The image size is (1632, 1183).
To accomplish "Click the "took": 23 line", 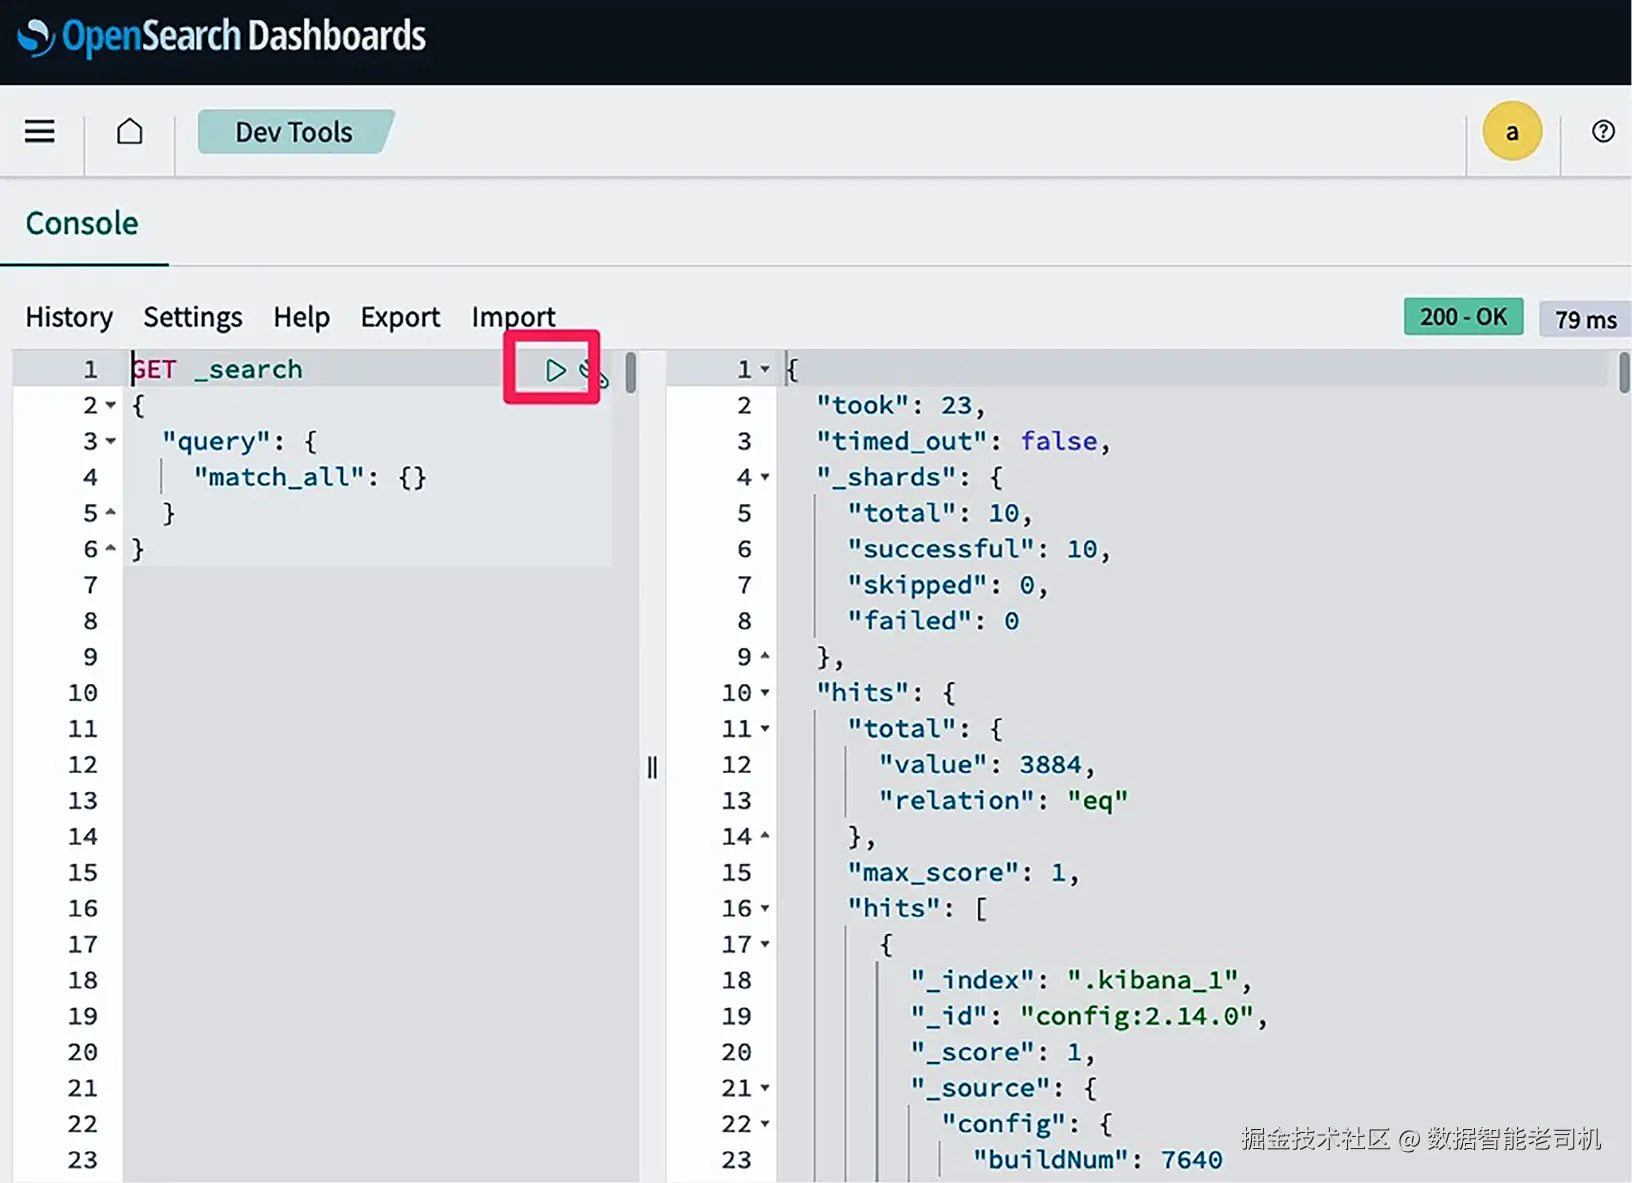I will click(x=901, y=405).
